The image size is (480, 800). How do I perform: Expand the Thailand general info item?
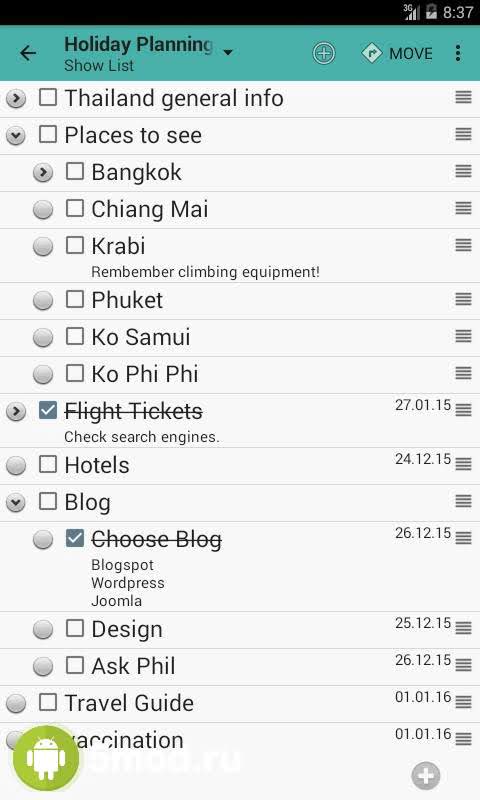pos(16,98)
